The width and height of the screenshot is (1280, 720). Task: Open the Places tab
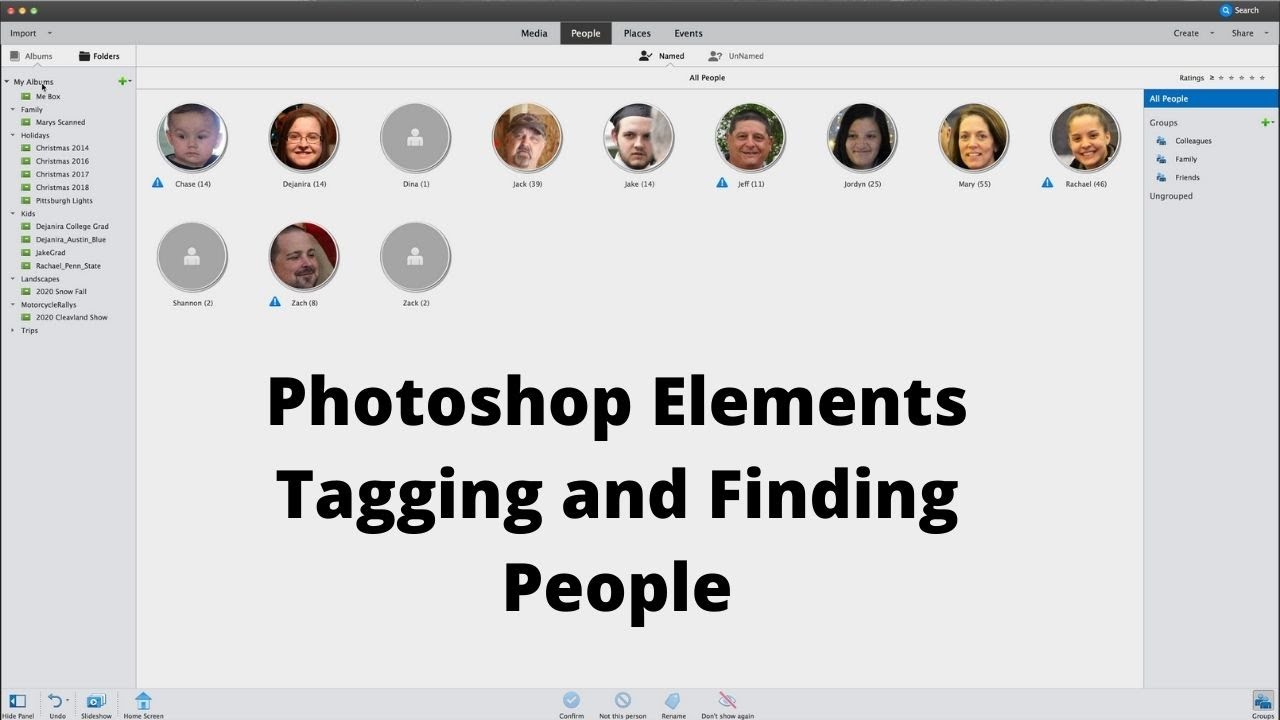click(637, 33)
